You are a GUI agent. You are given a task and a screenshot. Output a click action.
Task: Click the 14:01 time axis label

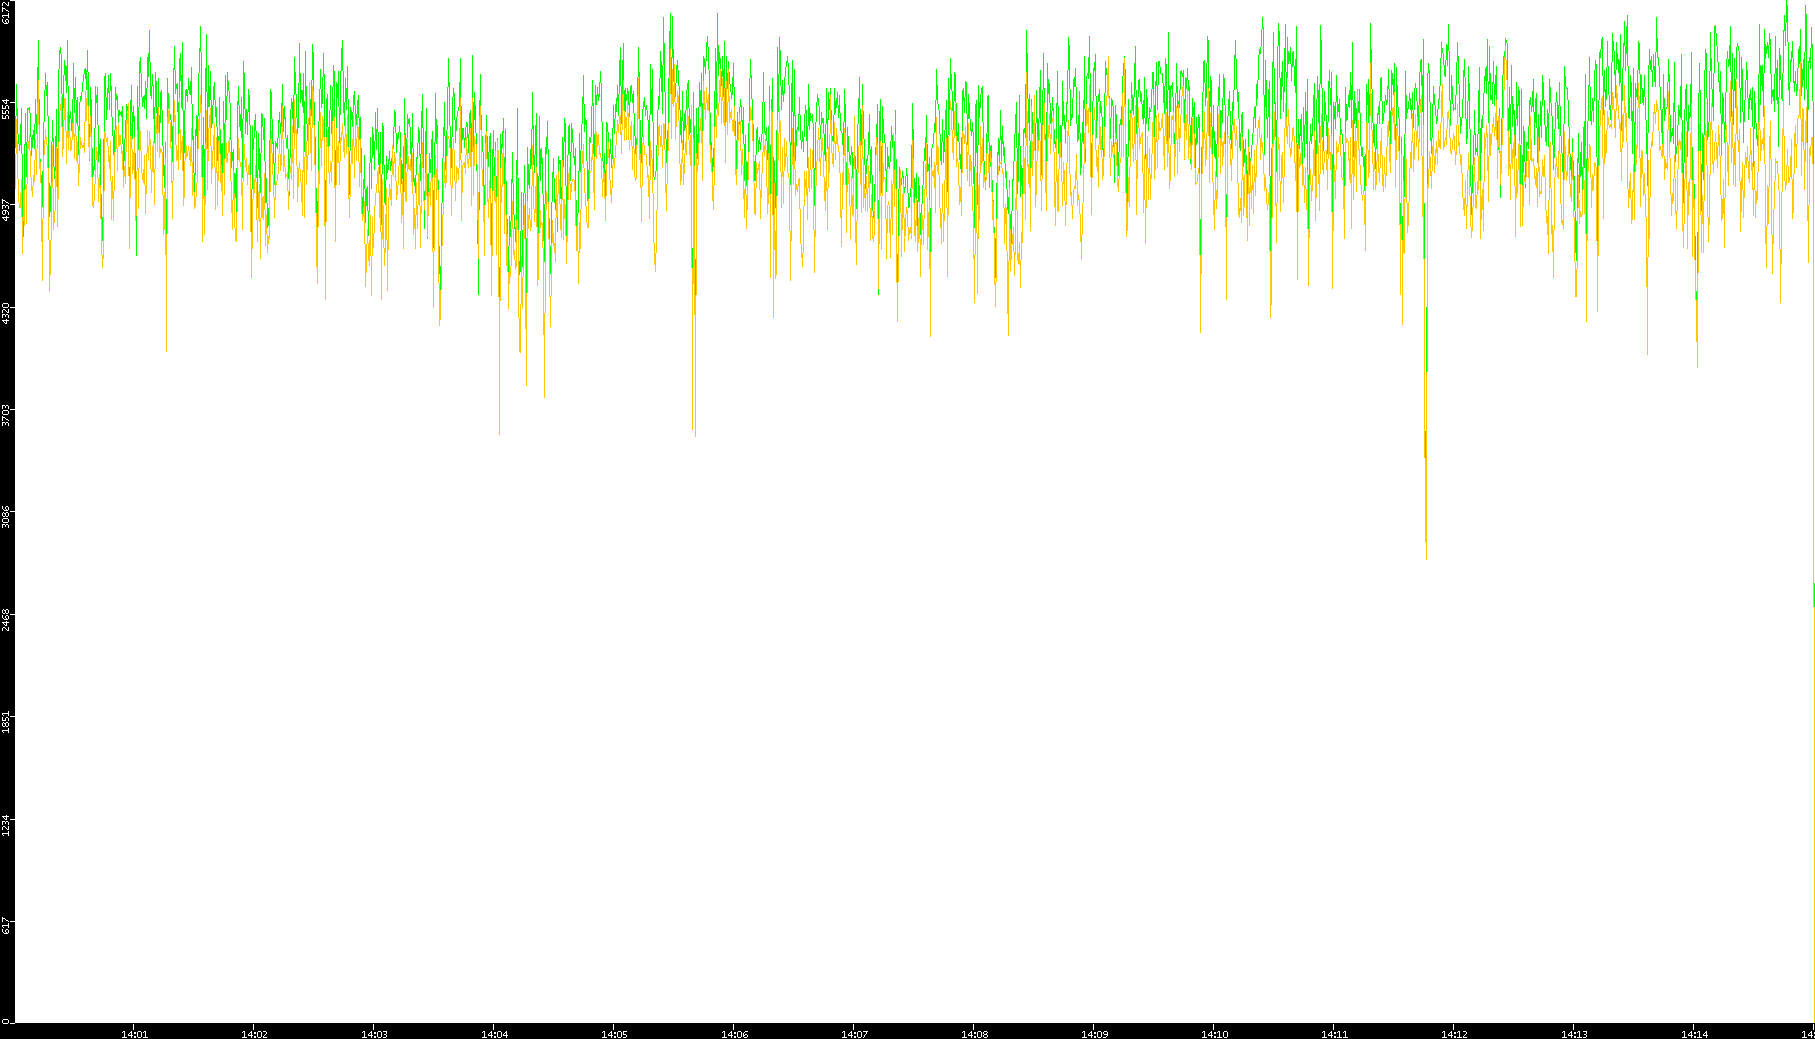point(134,1034)
